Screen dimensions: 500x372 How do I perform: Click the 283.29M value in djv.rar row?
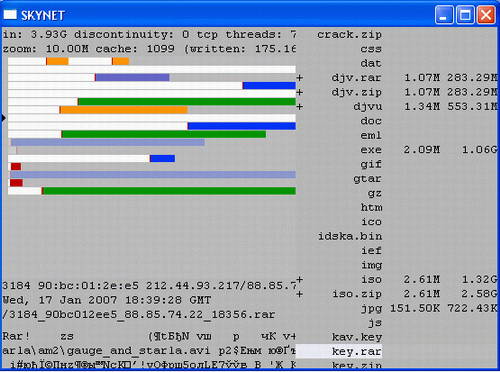(x=472, y=78)
